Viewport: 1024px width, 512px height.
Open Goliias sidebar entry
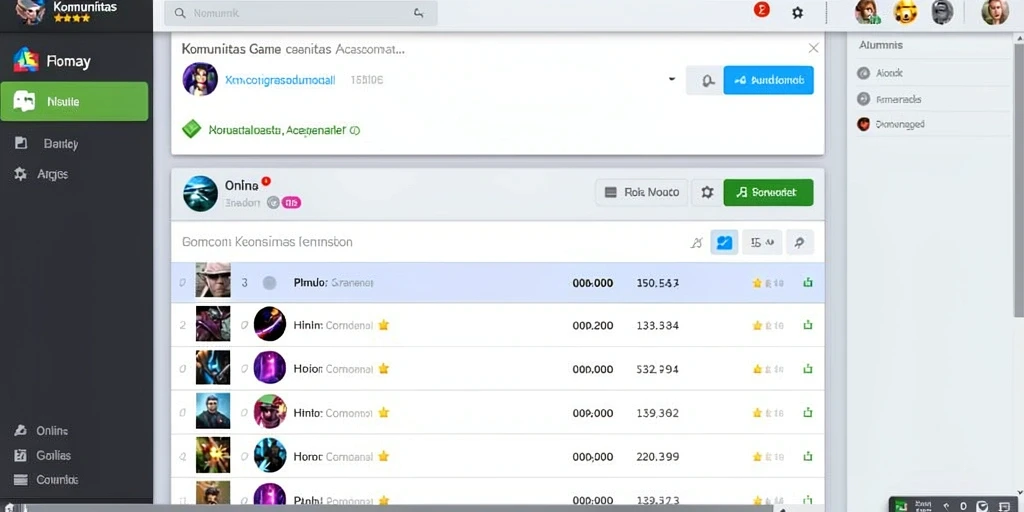coord(42,455)
